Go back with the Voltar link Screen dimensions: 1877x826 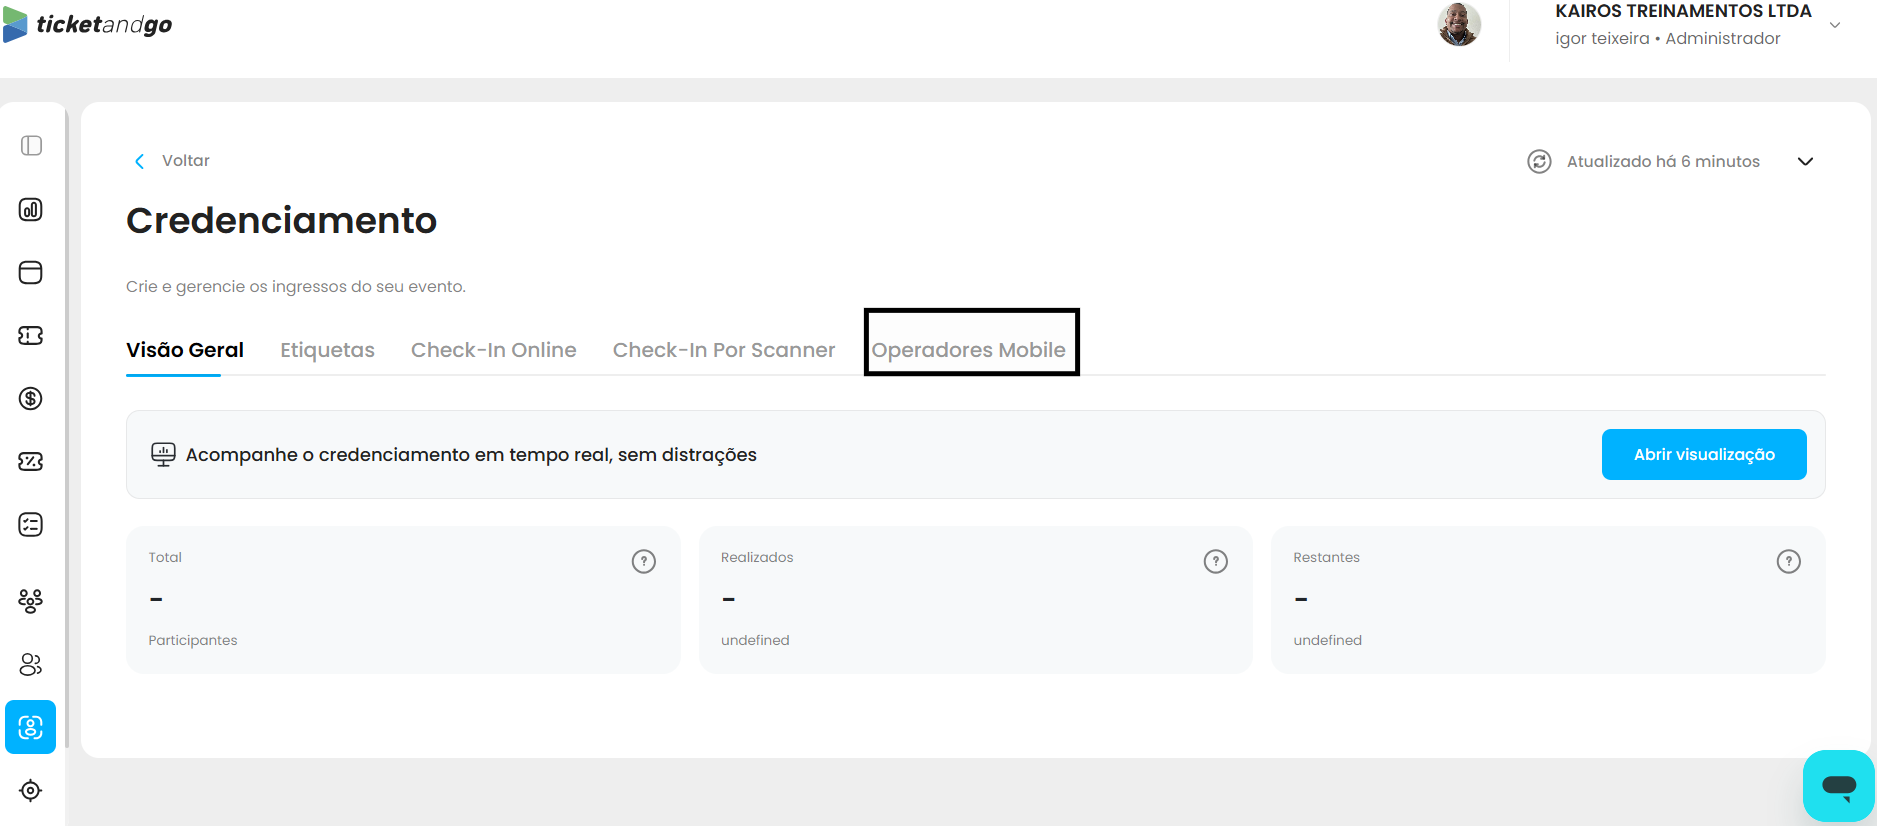click(186, 161)
